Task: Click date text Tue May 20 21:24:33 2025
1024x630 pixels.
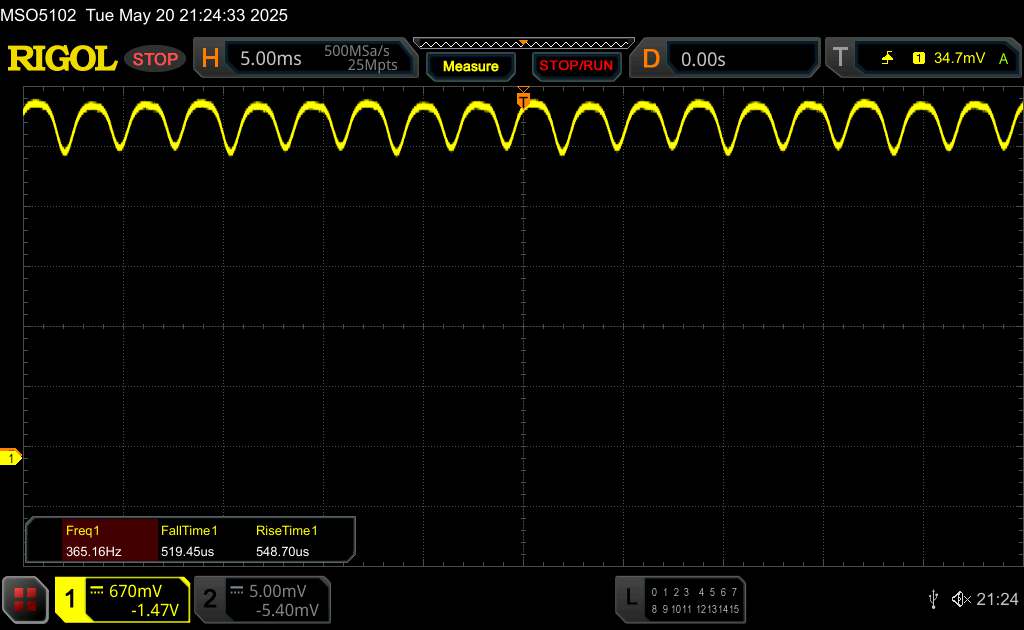Action: 187,15
